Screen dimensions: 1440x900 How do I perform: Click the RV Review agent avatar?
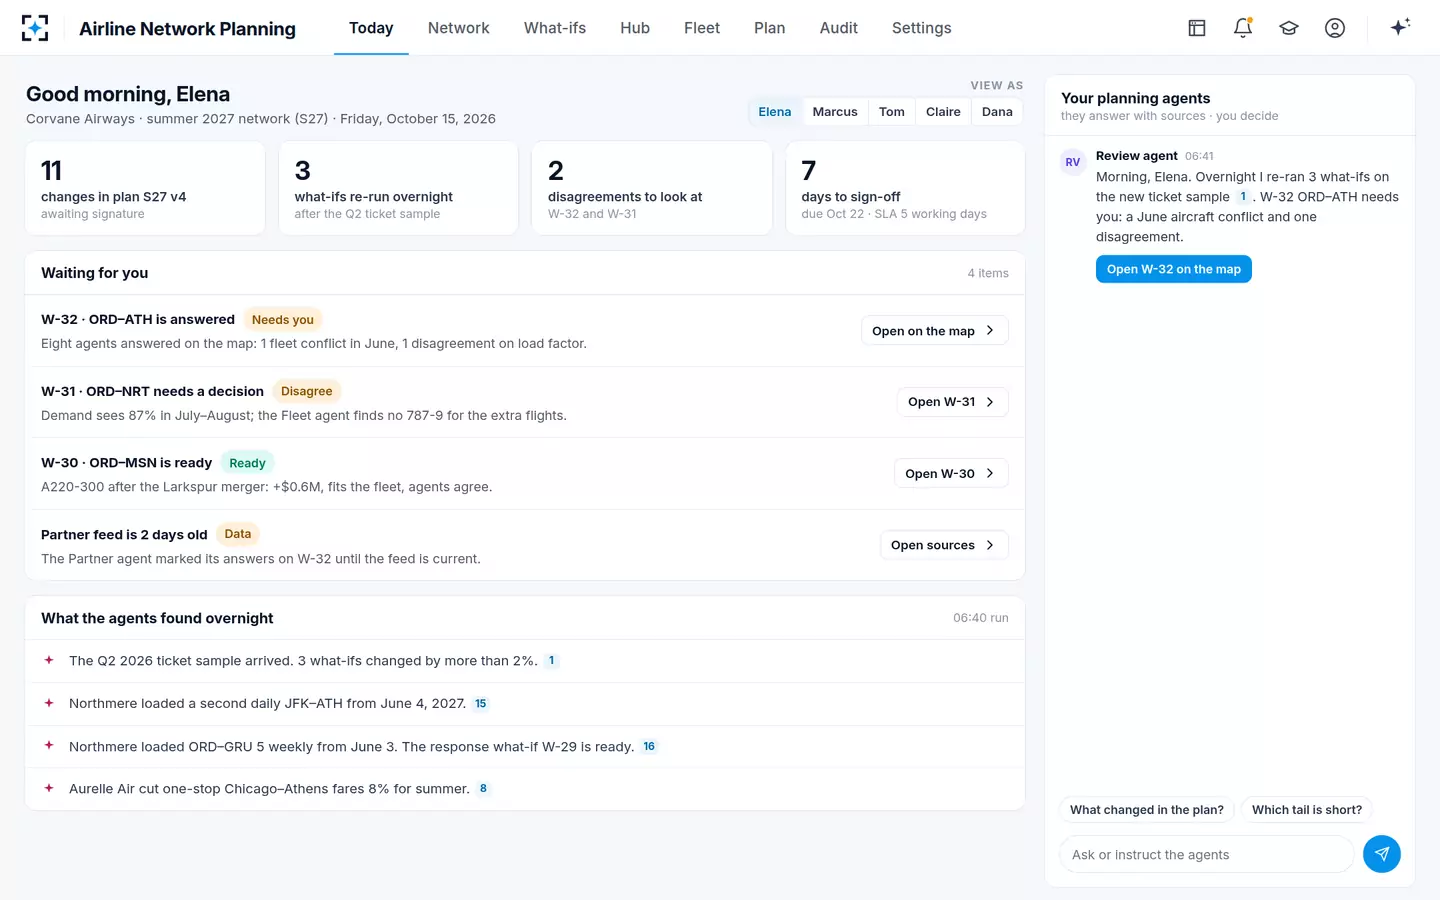tap(1073, 162)
